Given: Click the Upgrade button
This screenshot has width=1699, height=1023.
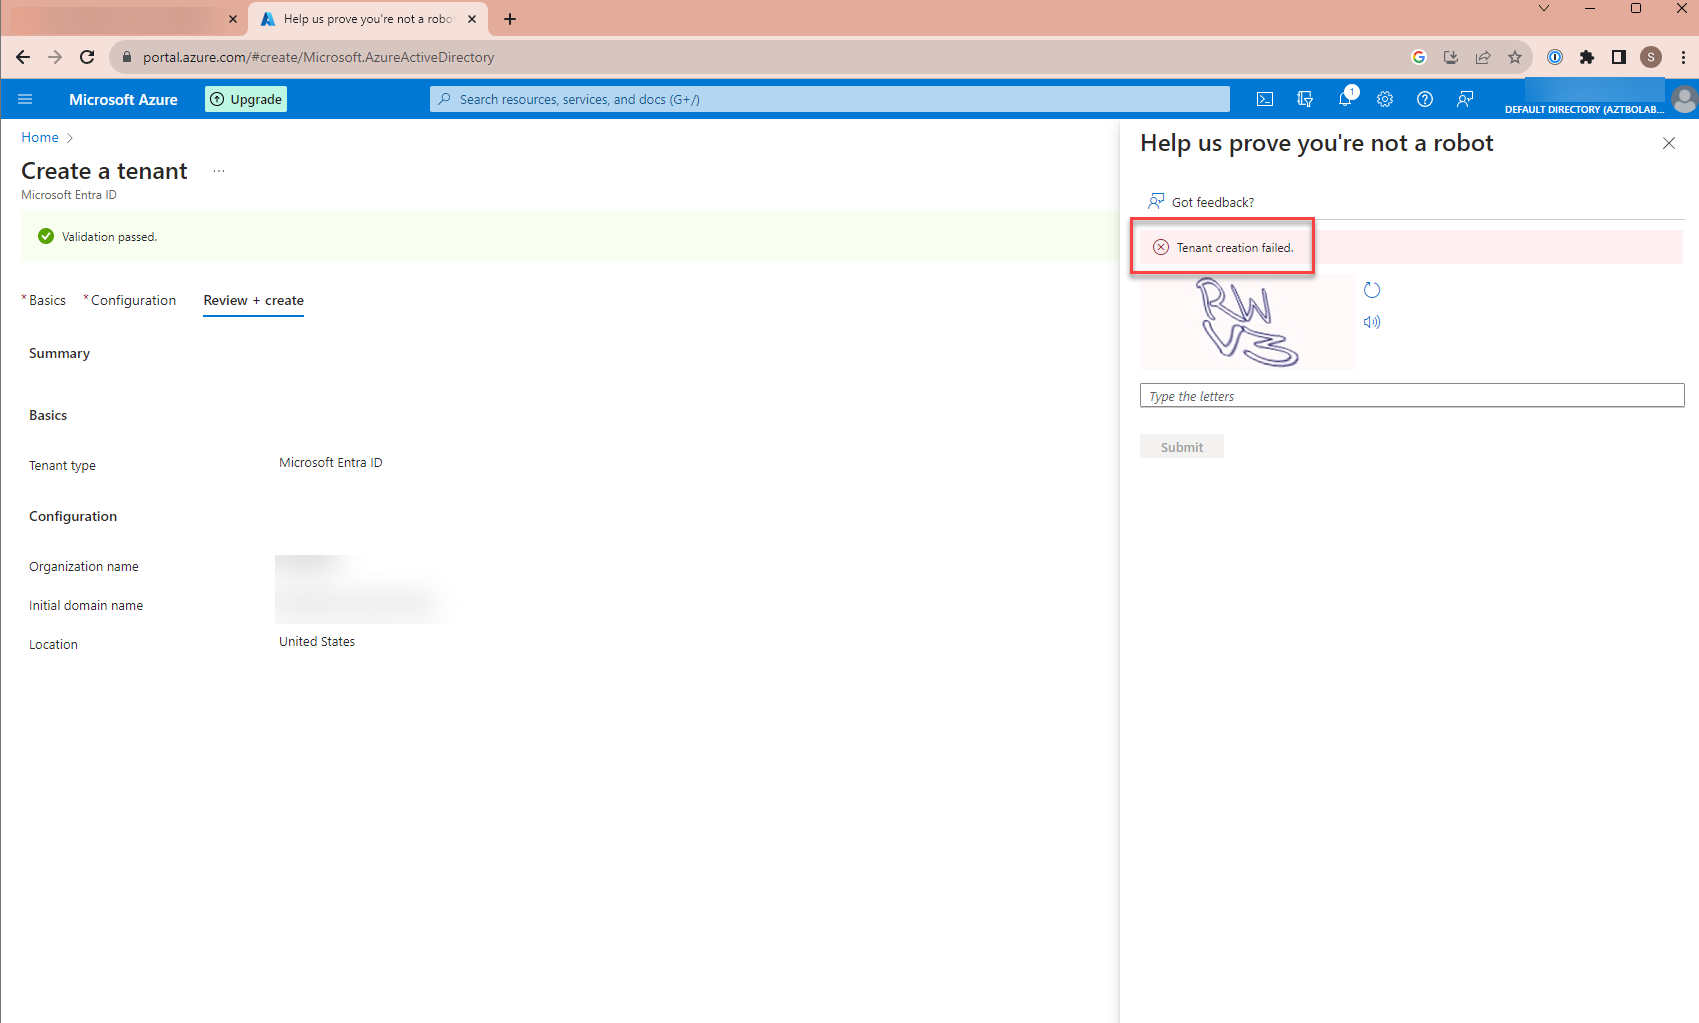Looking at the screenshot, I should [x=245, y=99].
